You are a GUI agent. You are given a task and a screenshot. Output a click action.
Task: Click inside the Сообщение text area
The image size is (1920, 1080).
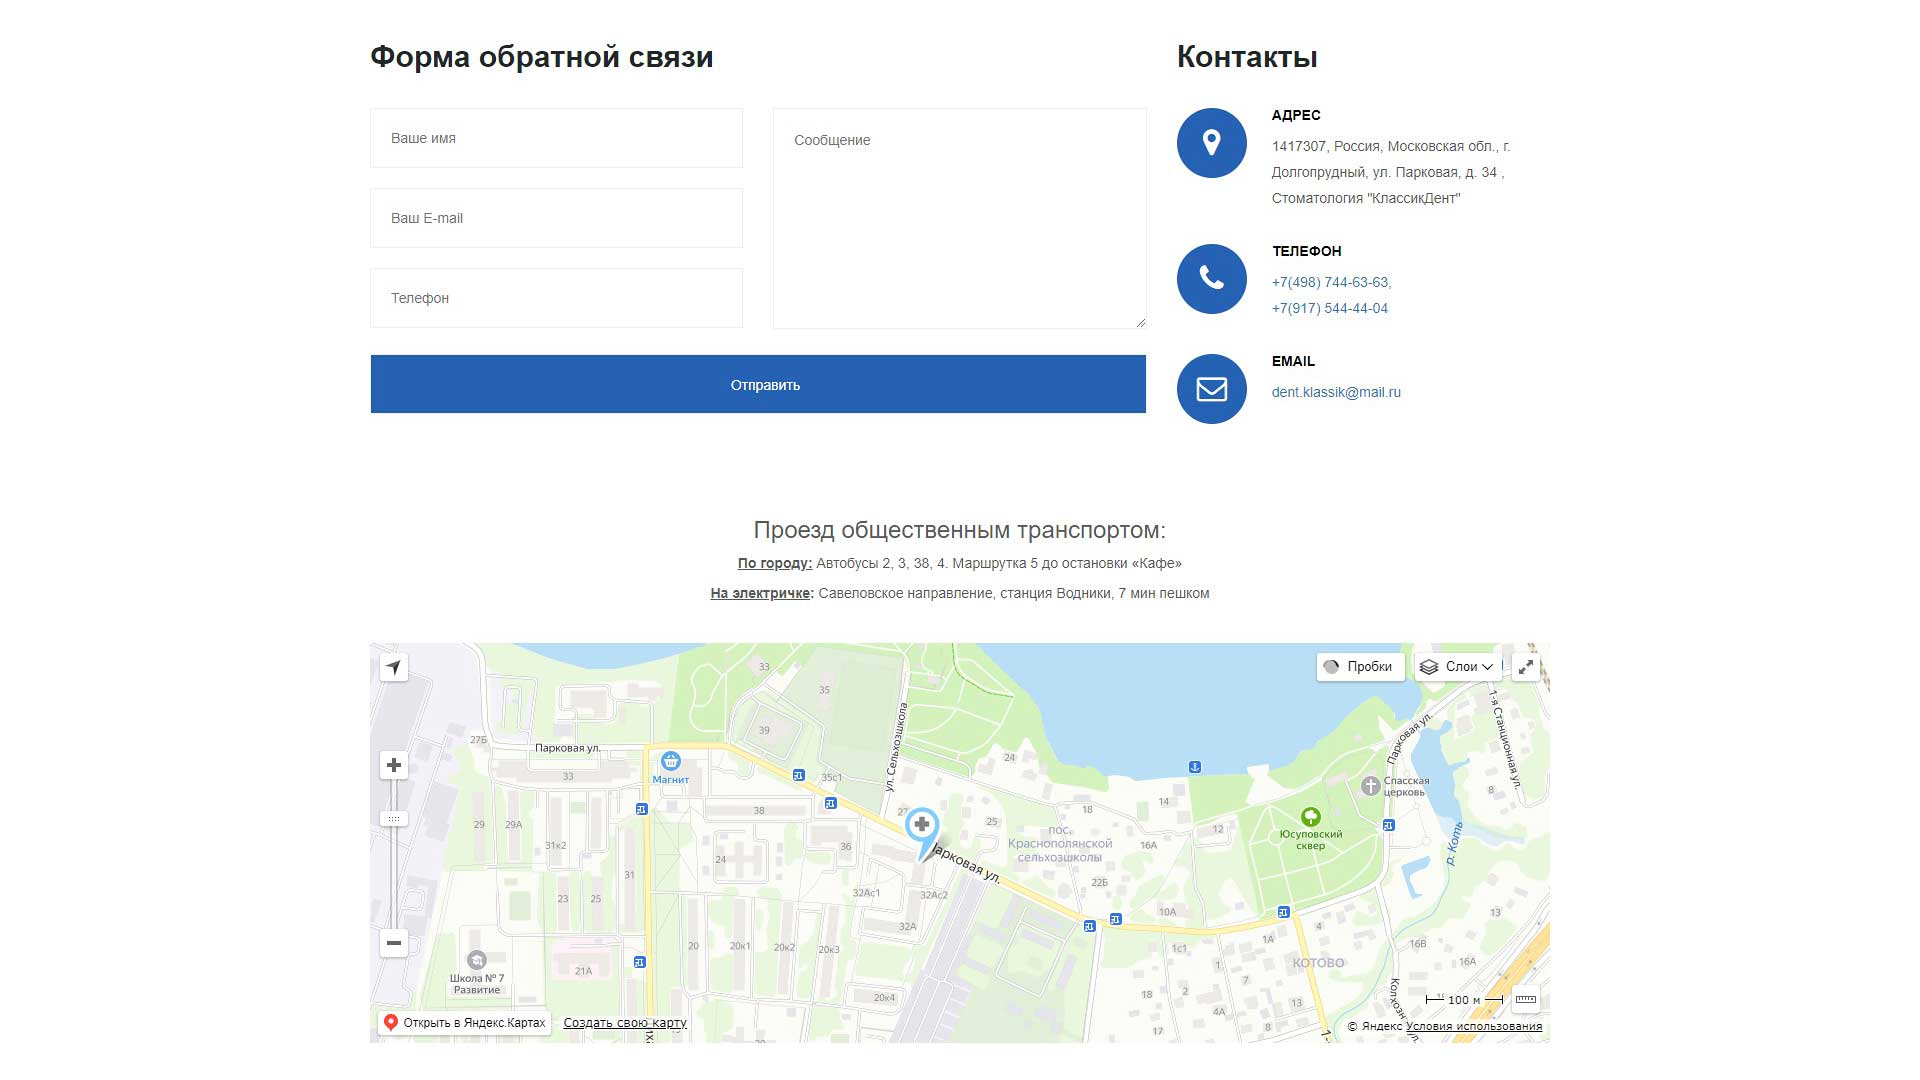coord(959,217)
